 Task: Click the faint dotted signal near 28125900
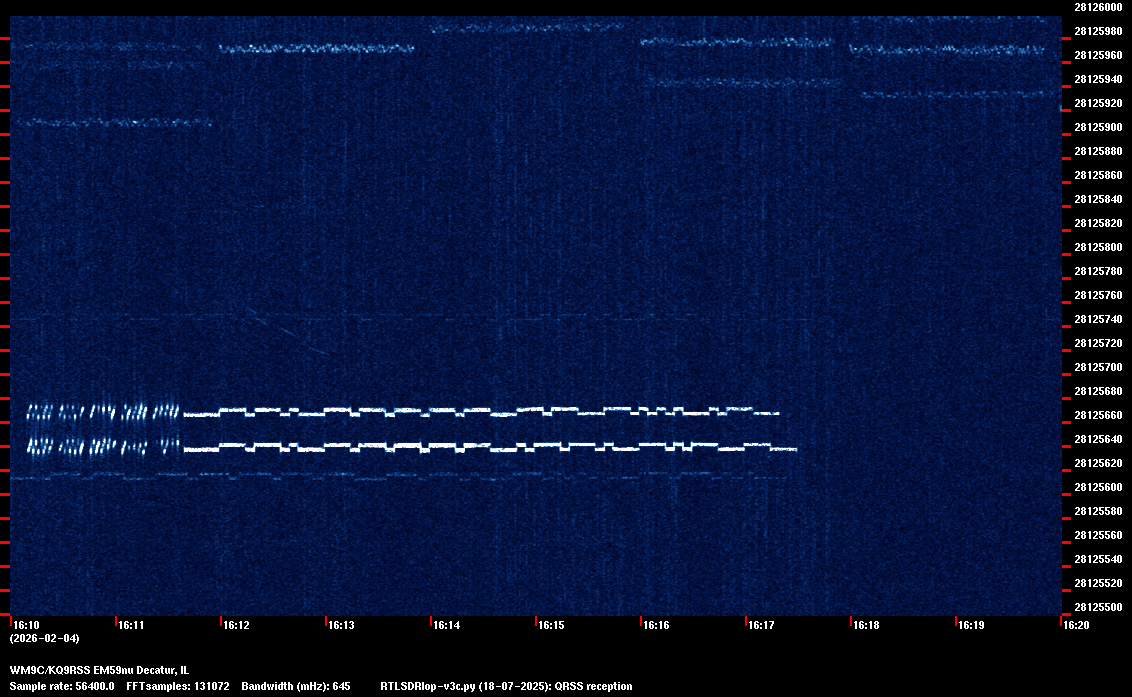pyautogui.click(x=110, y=123)
